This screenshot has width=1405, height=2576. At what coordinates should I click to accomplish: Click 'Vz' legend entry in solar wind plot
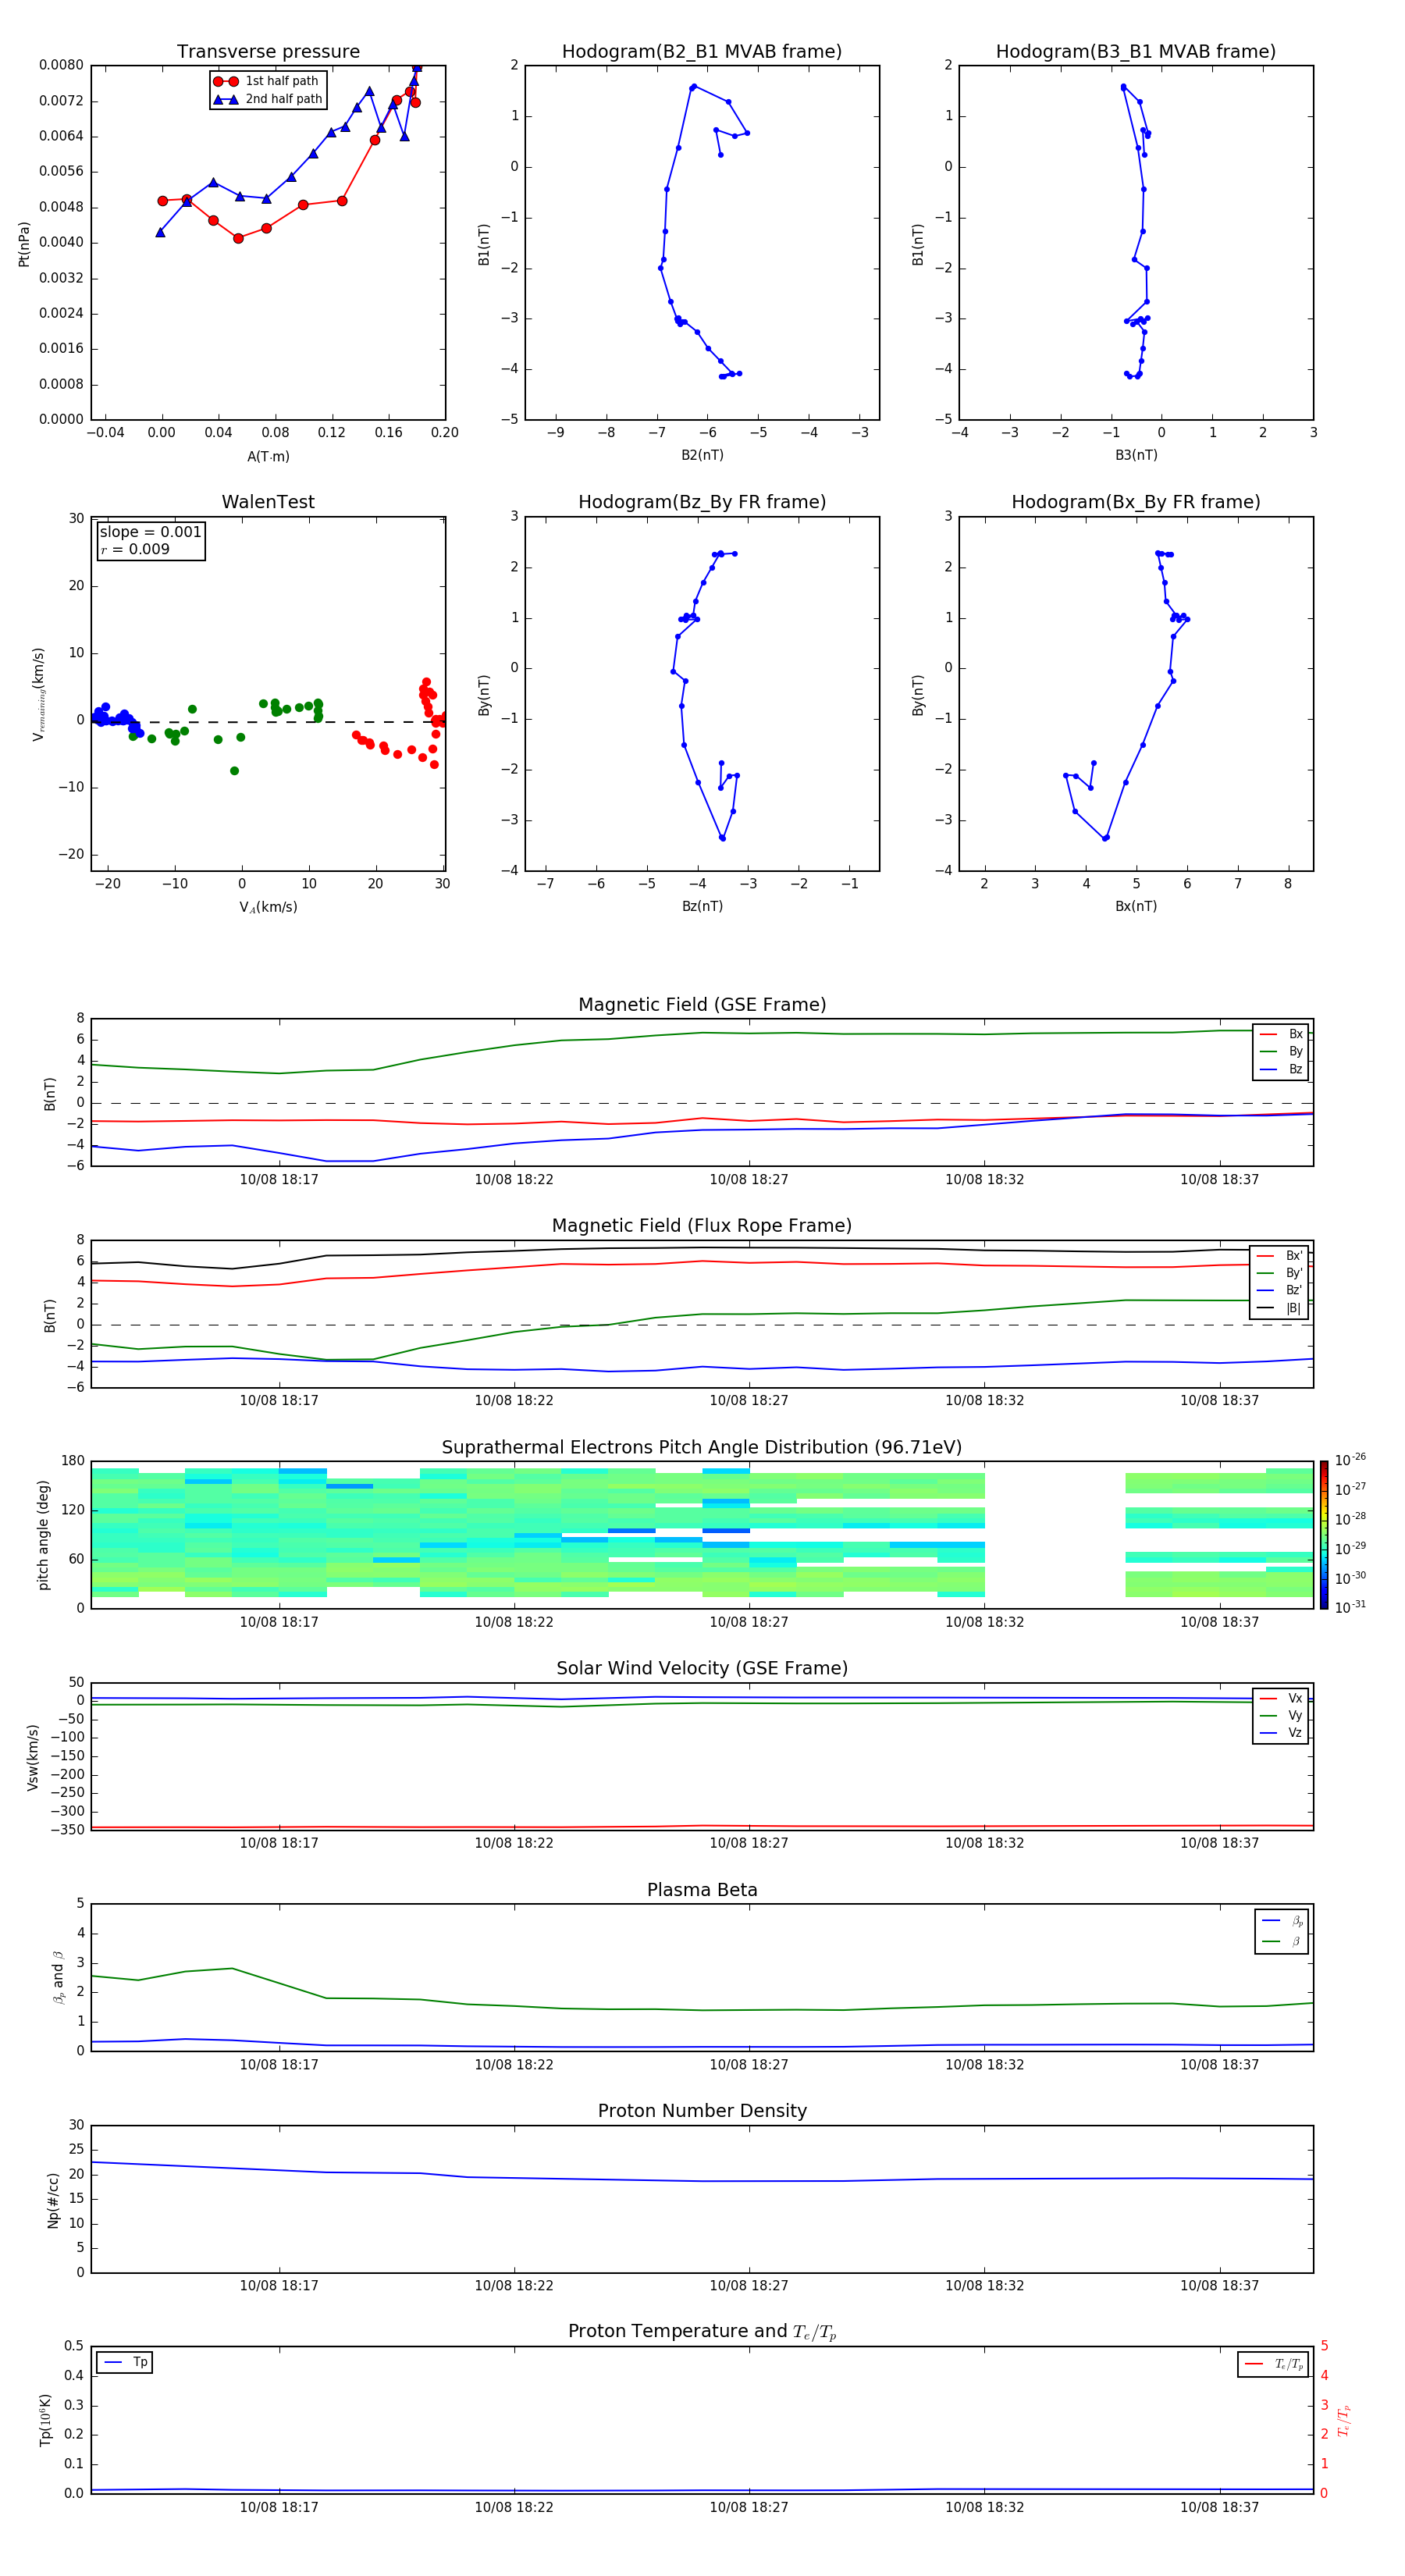(x=1281, y=1733)
